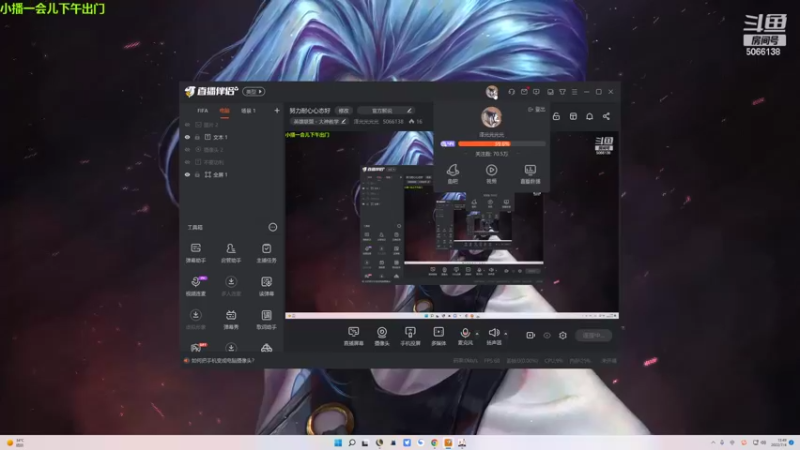The width and height of the screenshot is (800, 450).
Task: Open the phone-as-webcam help tip link
Action: [222, 361]
